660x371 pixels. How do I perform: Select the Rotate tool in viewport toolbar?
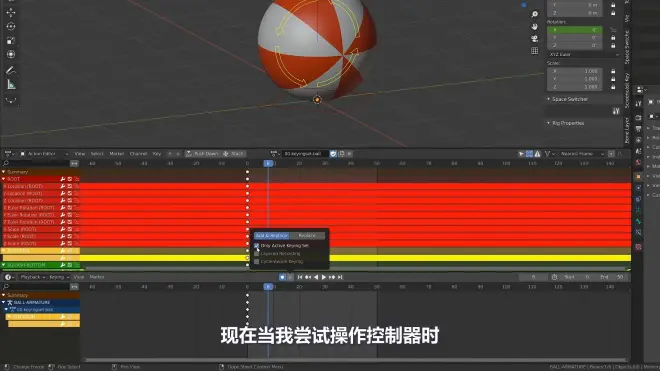[11, 27]
